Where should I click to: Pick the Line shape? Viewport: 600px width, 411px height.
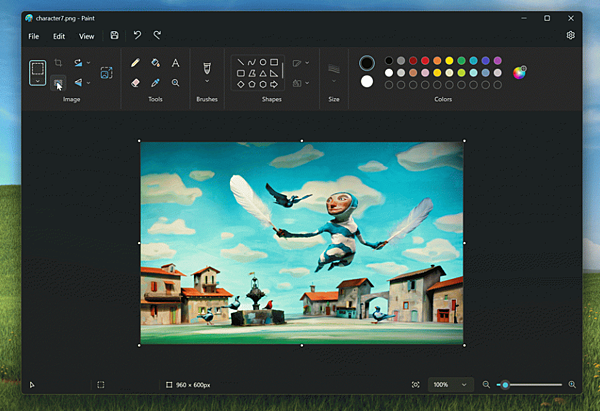pyautogui.click(x=240, y=62)
